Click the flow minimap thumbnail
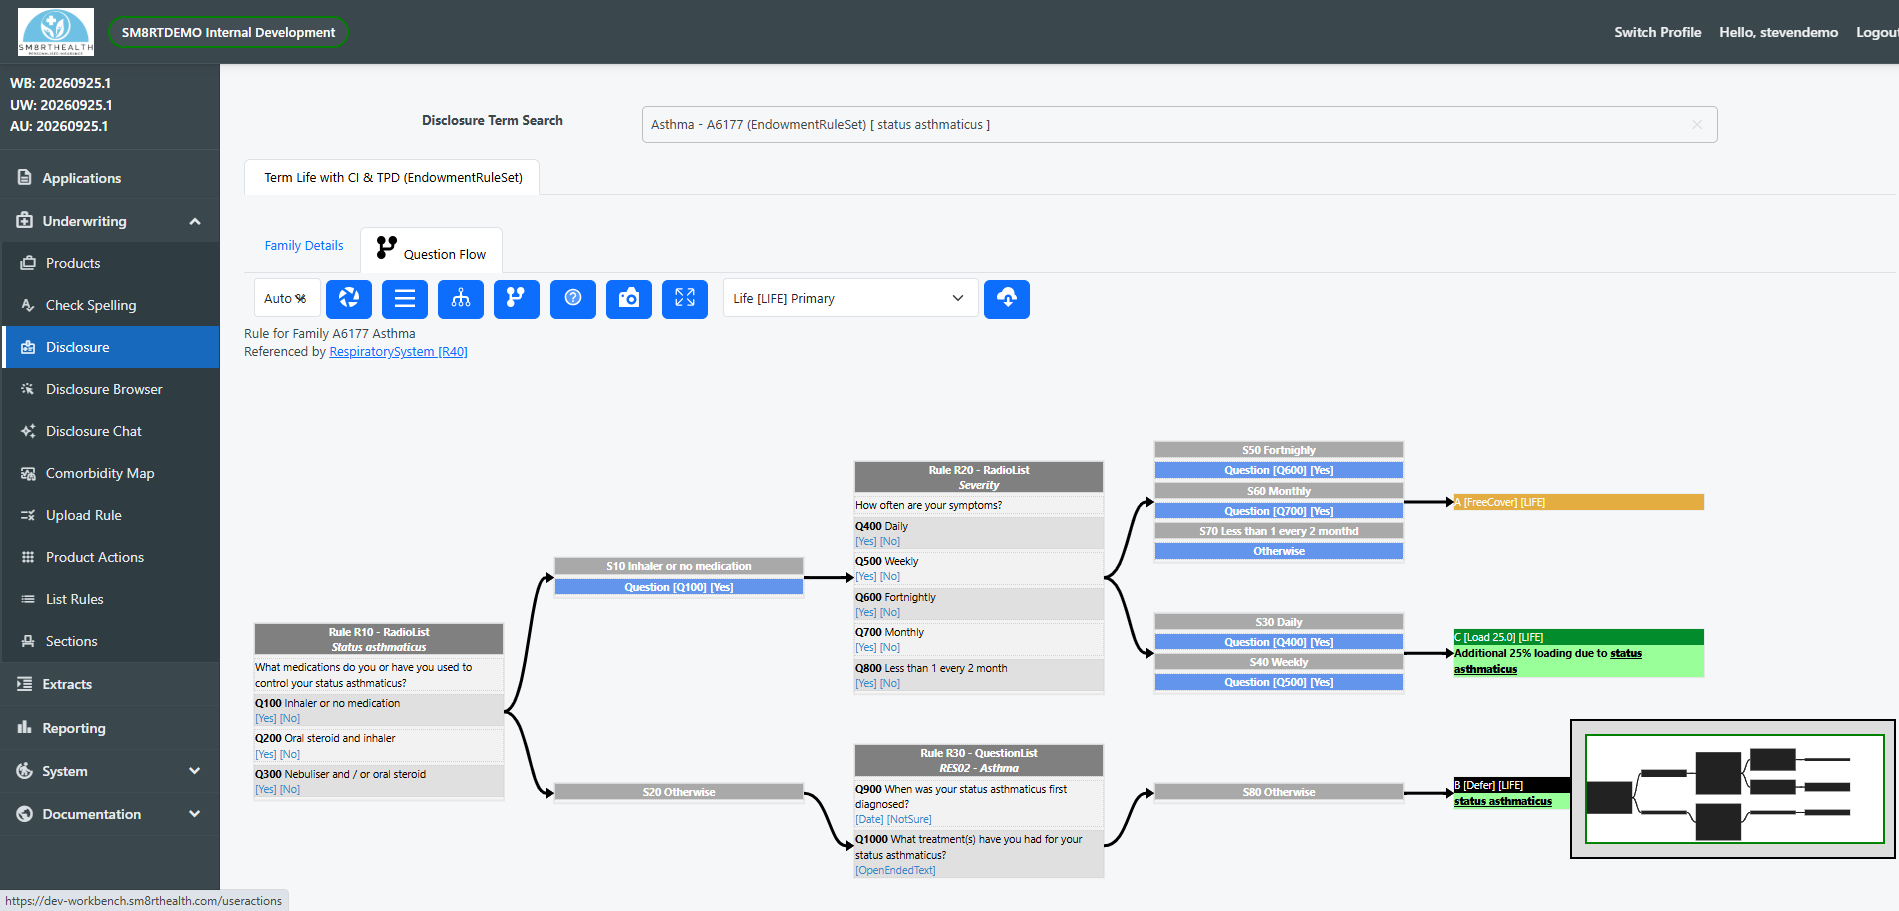 [1733, 789]
